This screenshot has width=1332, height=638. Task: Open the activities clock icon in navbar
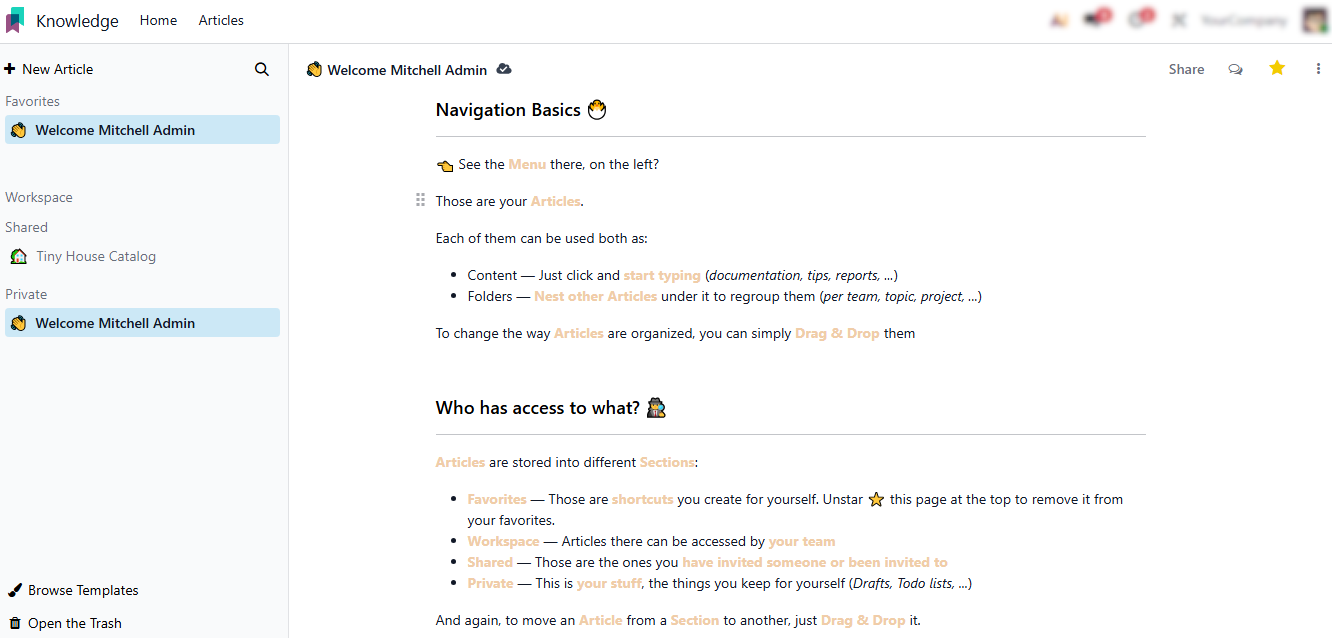1138,20
